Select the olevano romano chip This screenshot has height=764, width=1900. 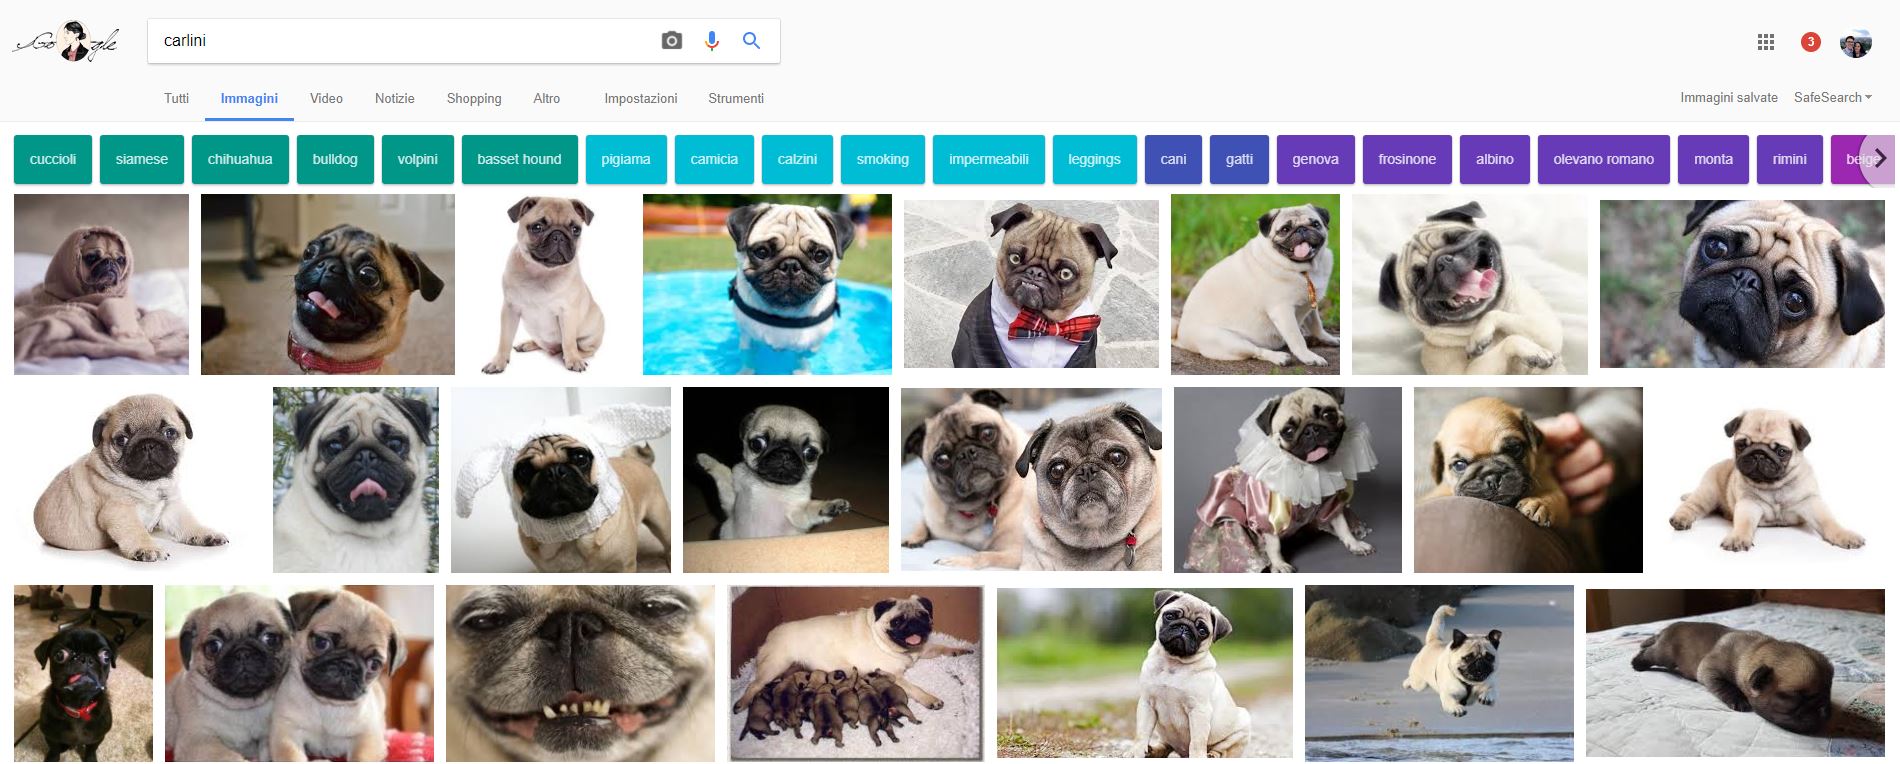pyautogui.click(x=1604, y=159)
